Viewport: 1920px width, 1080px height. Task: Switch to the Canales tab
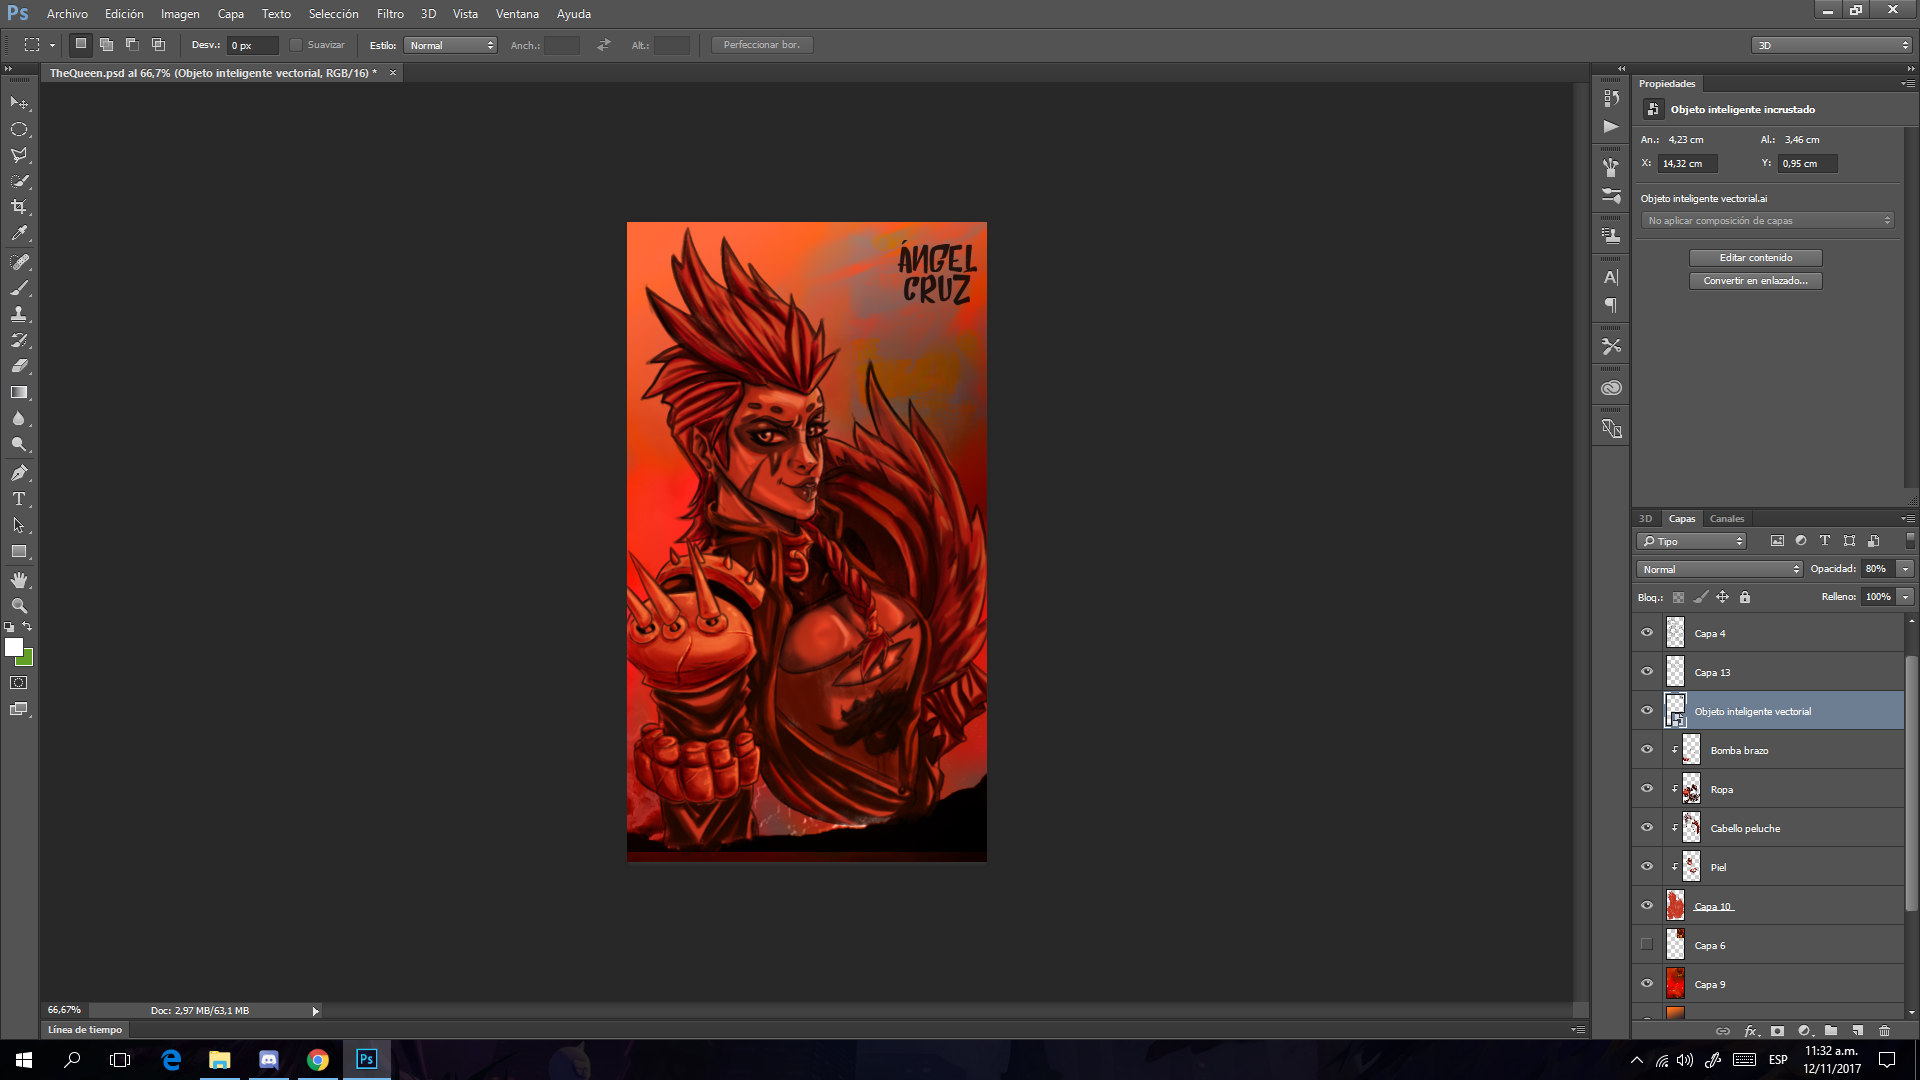[x=1727, y=519]
